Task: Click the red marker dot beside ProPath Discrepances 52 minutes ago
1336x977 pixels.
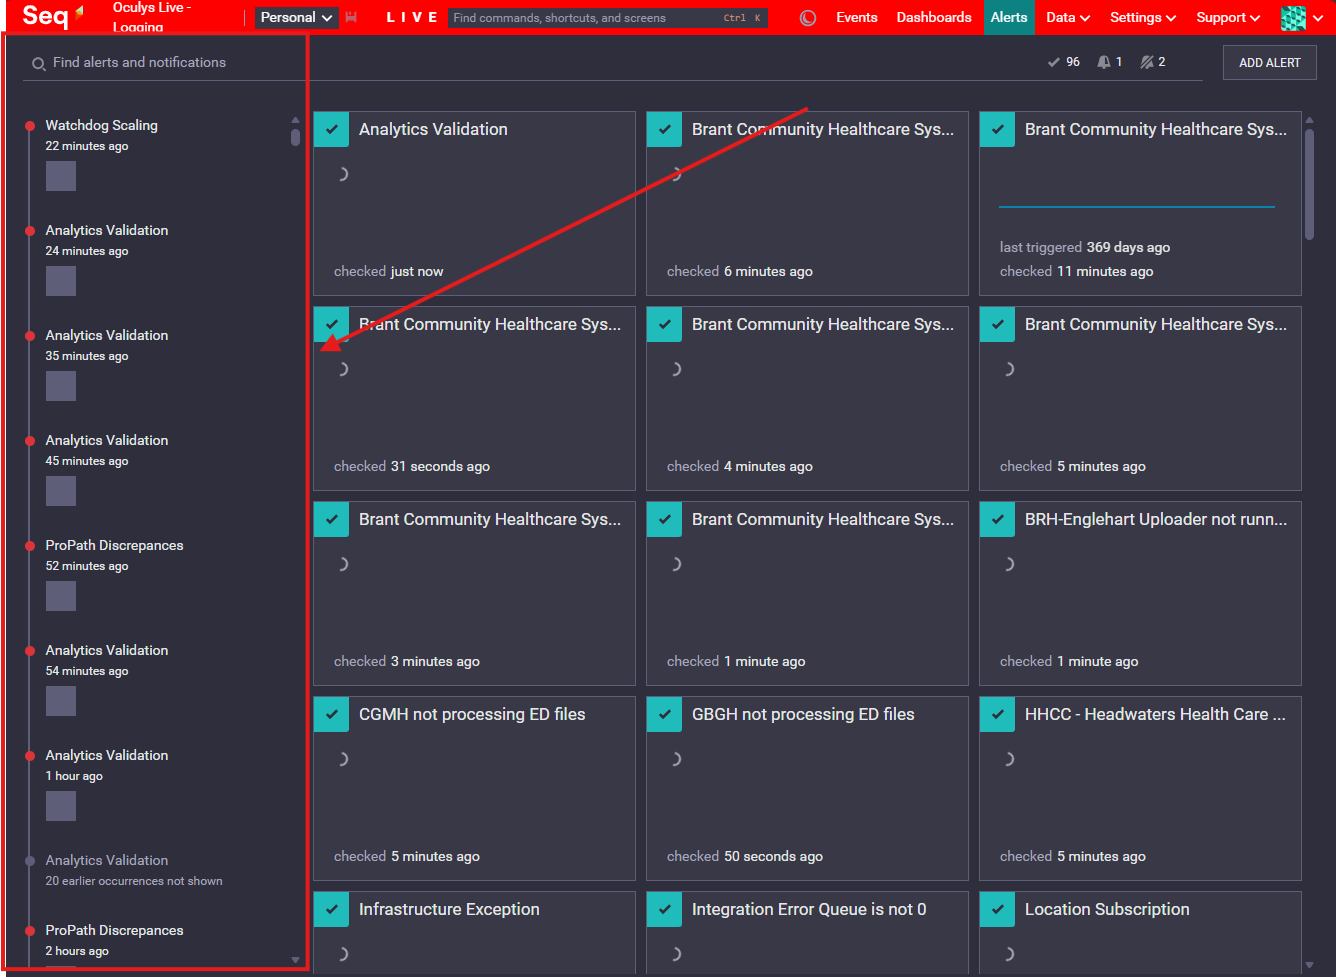Action: coord(30,546)
